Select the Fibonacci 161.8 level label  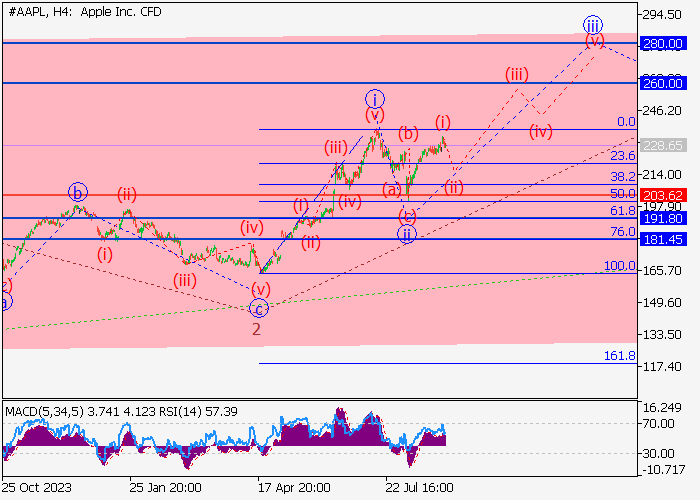[620, 356]
